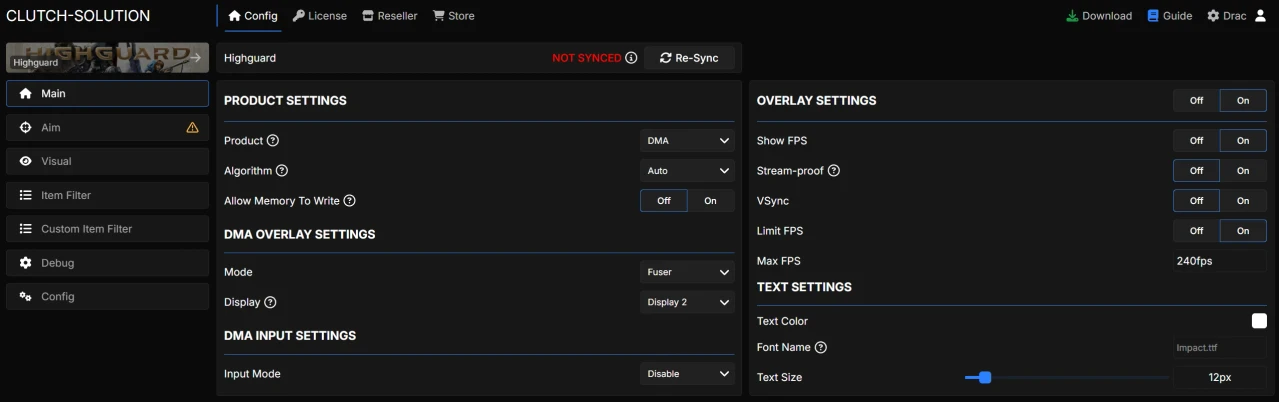Click the help icon next to Font Name

821,348
